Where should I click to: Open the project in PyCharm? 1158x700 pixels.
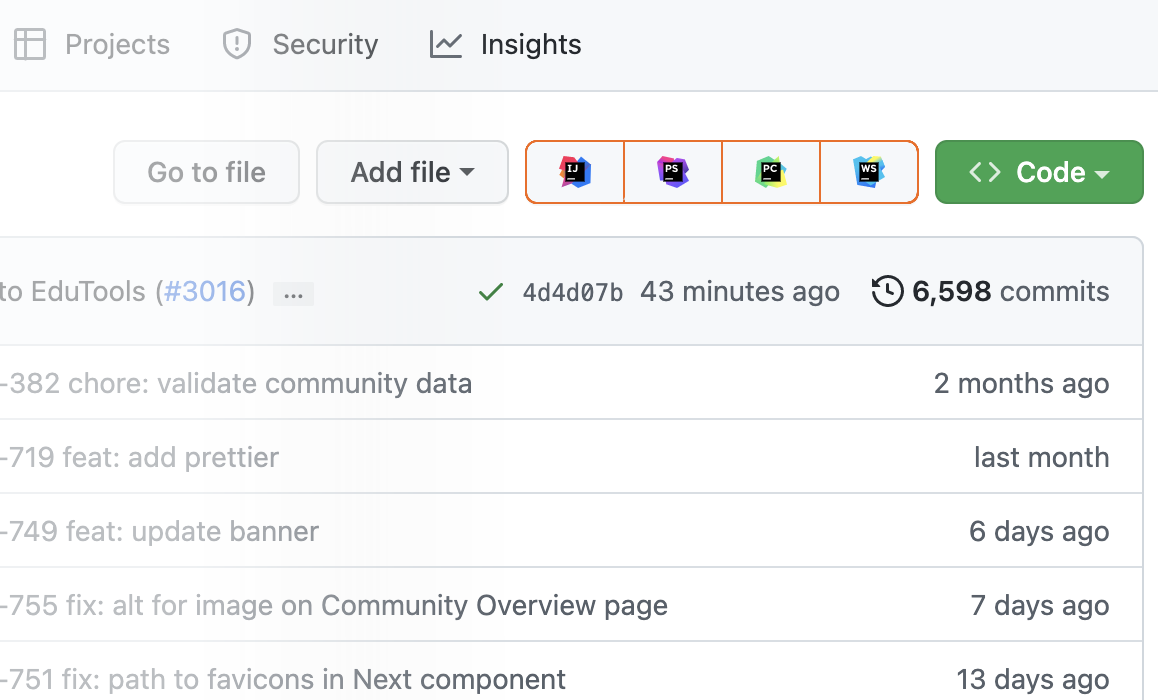pos(770,171)
